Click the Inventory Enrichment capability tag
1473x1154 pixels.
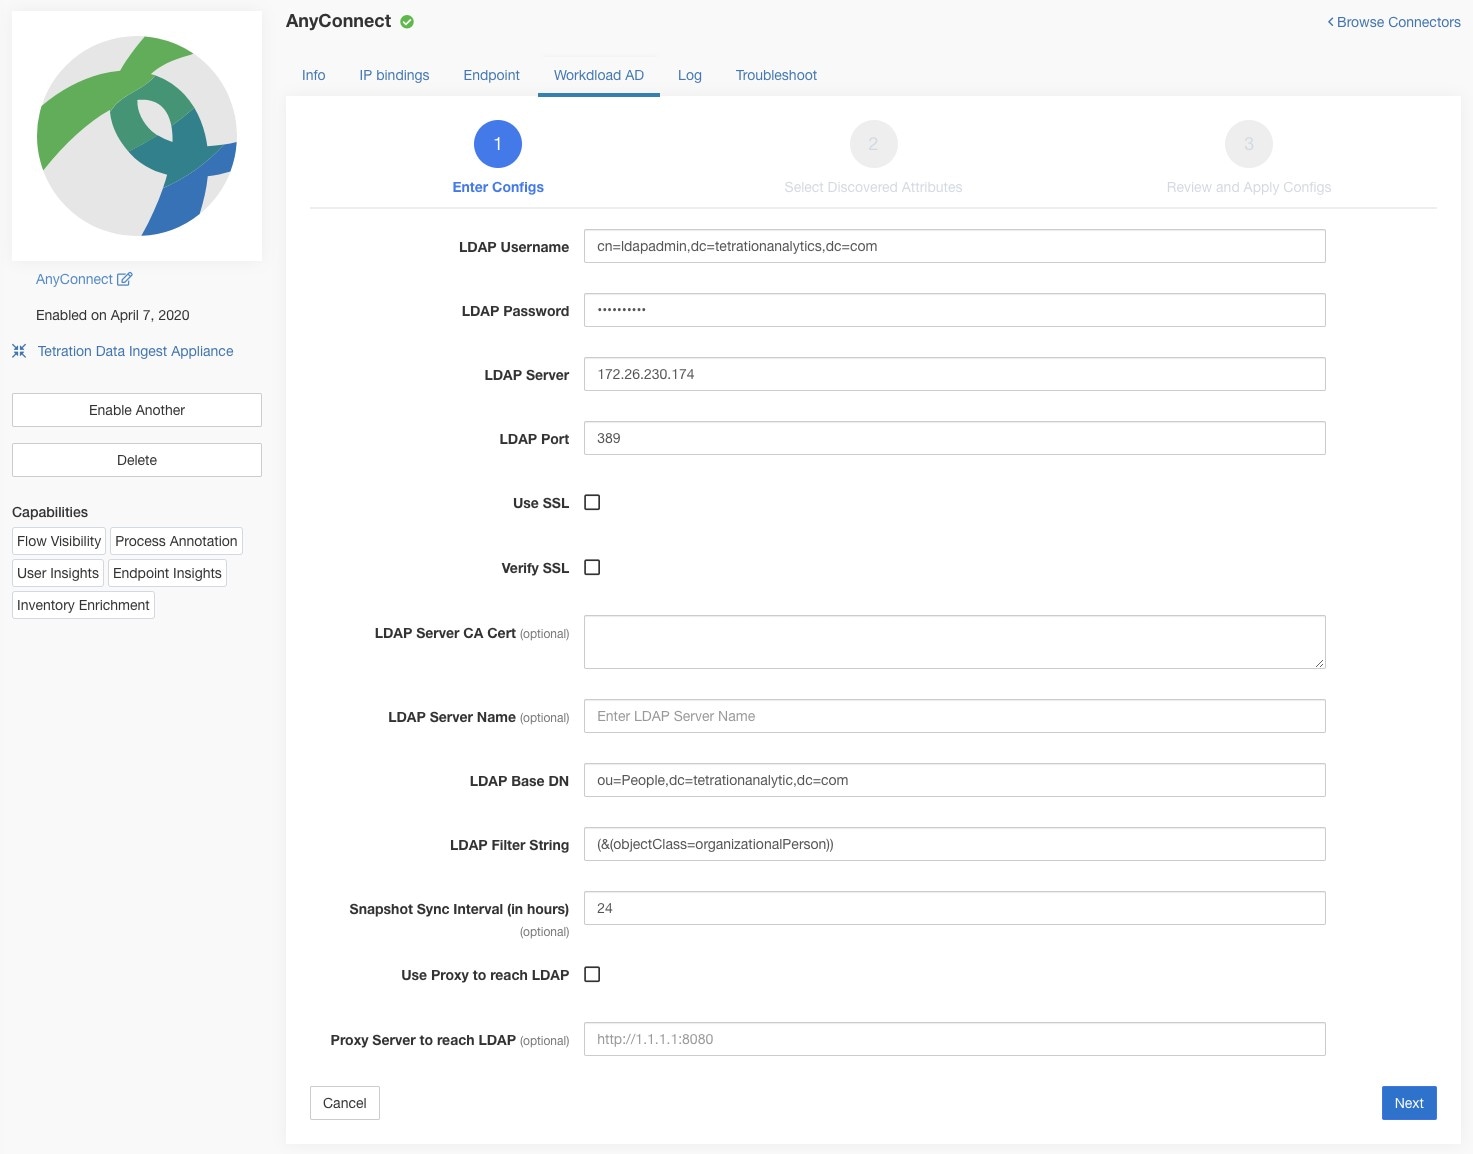pyautogui.click(x=83, y=605)
